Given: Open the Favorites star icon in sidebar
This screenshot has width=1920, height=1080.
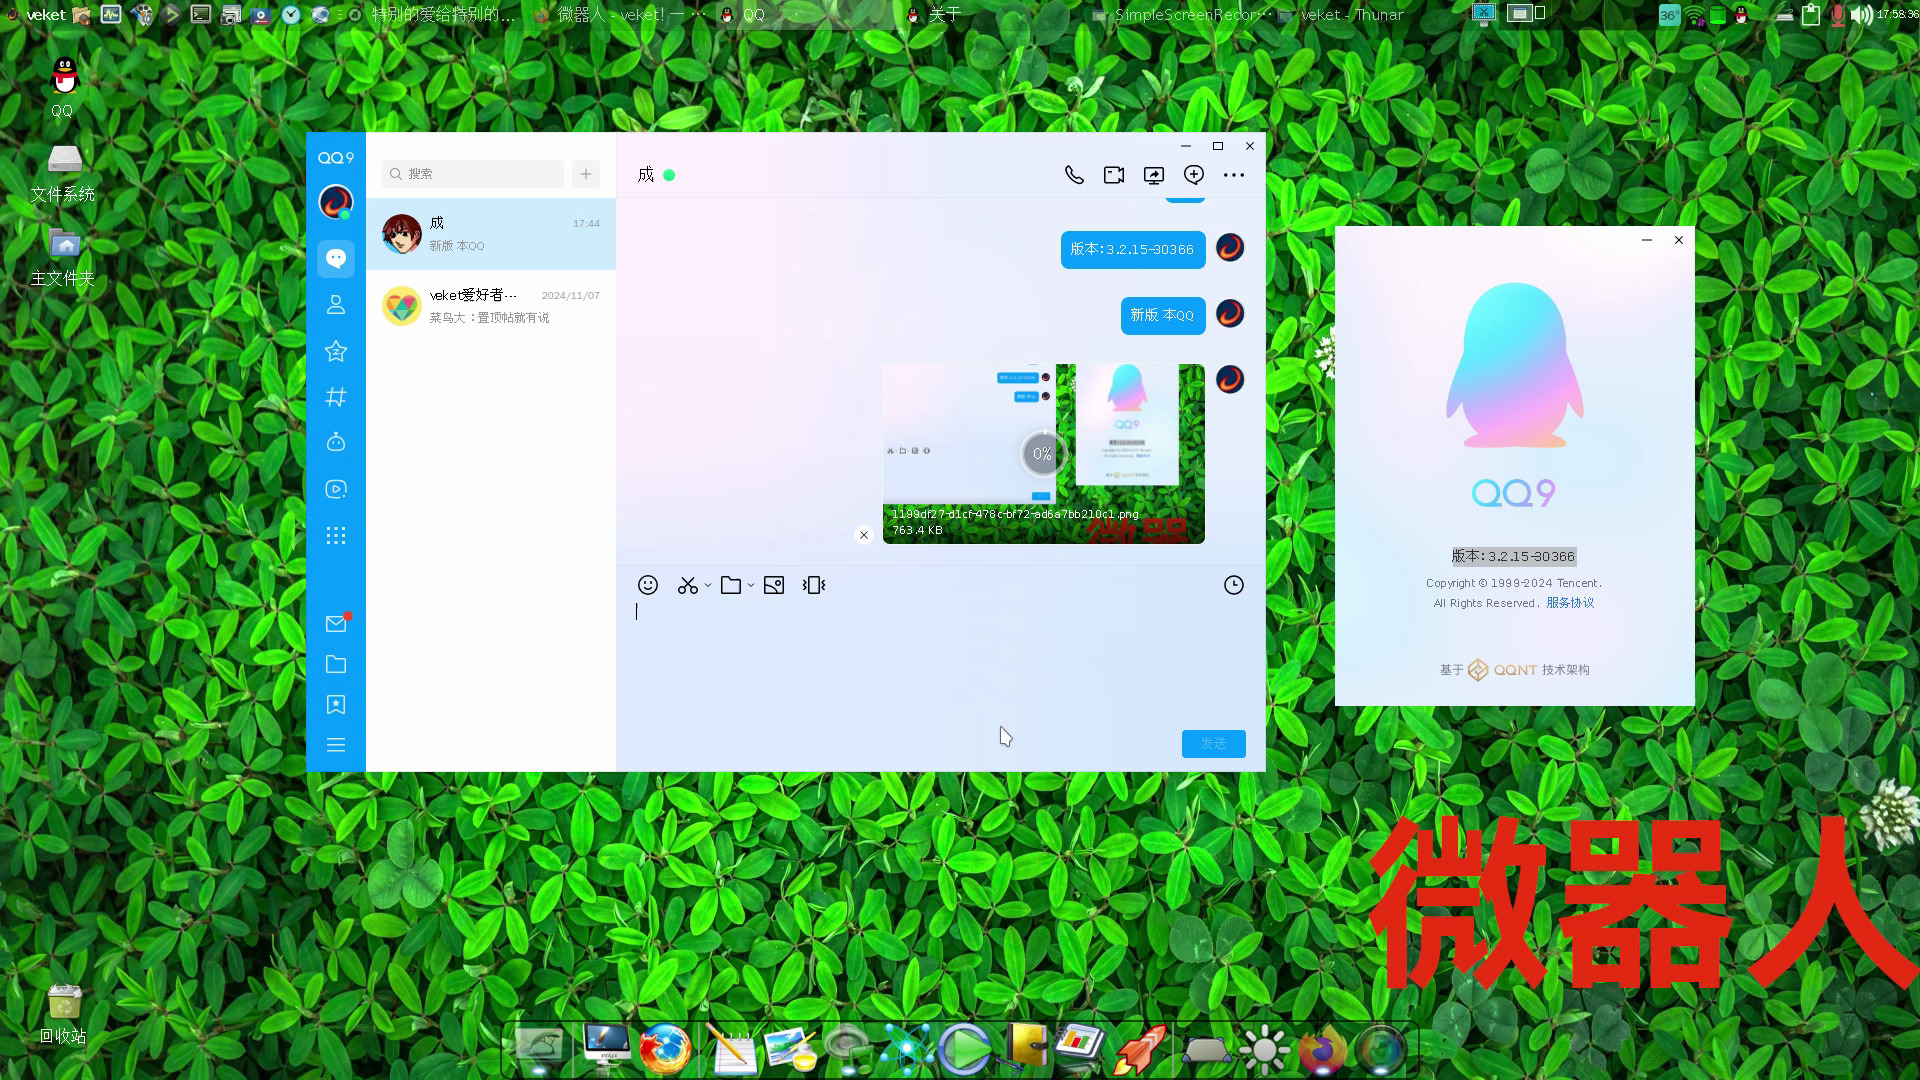Looking at the screenshot, I should click(336, 351).
